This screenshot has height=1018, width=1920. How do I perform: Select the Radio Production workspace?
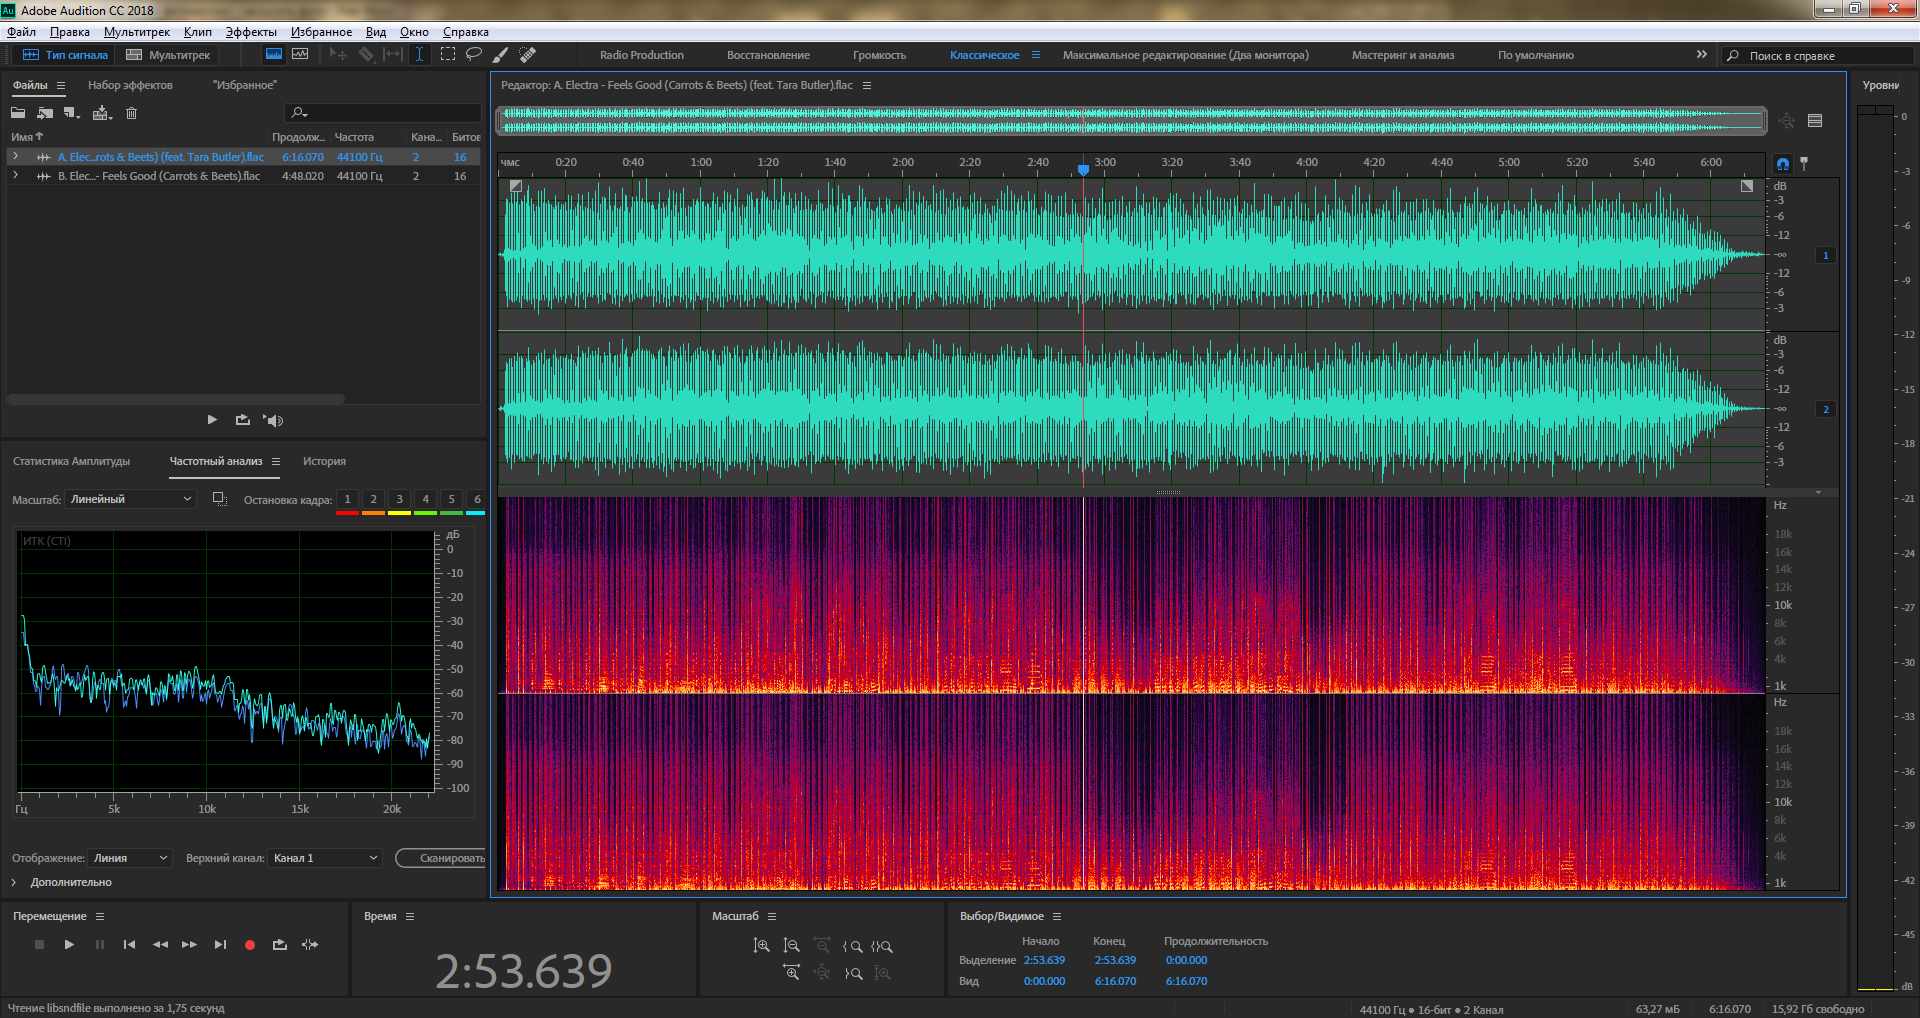pyautogui.click(x=642, y=55)
